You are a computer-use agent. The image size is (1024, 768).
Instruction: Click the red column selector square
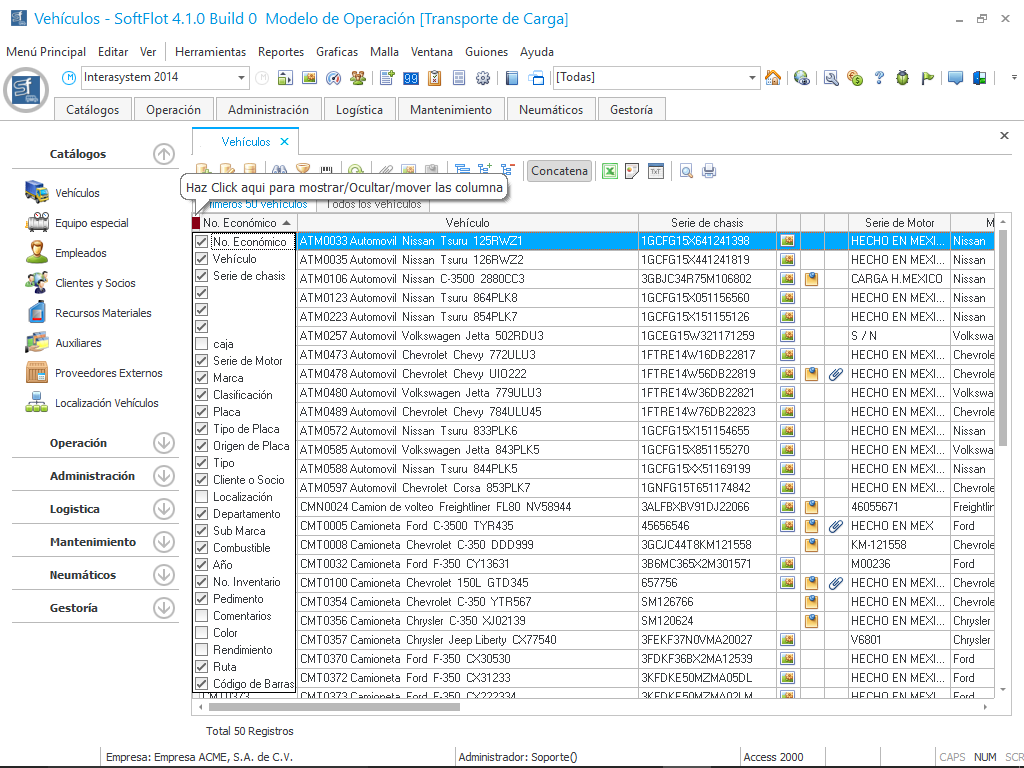pyautogui.click(x=196, y=223)
